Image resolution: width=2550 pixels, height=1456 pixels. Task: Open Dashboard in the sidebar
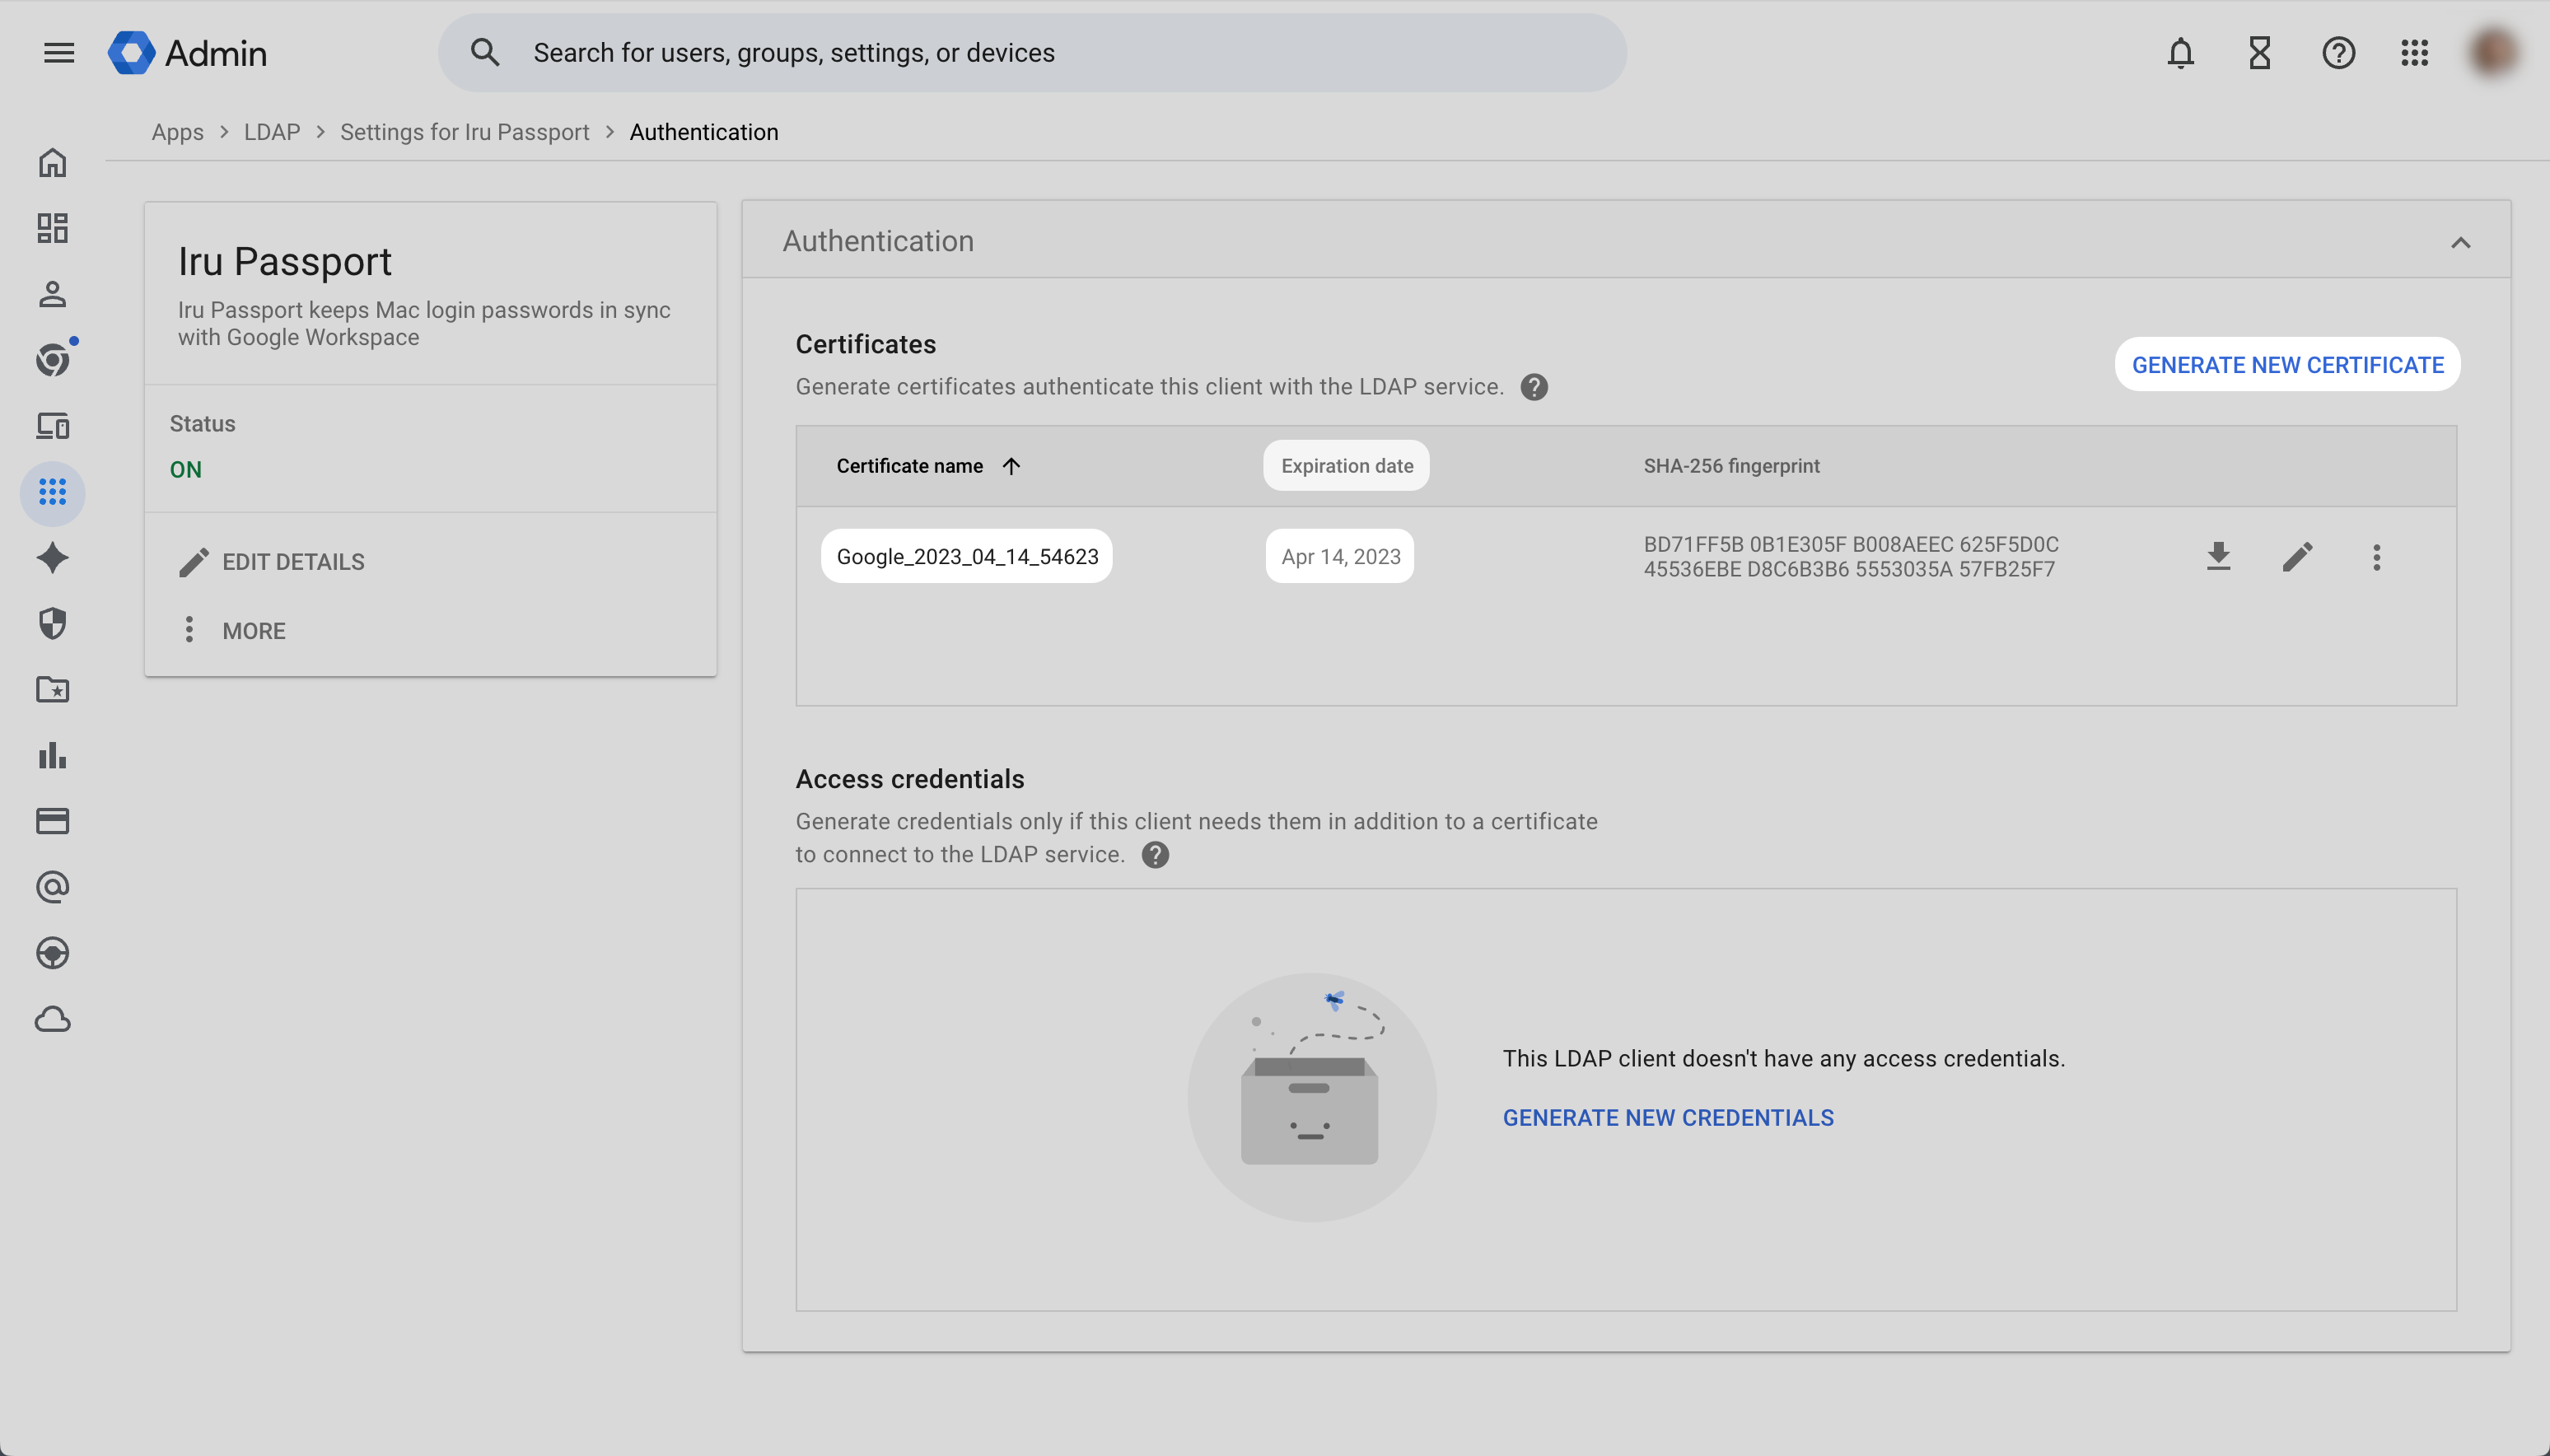(x=52, y=228)
